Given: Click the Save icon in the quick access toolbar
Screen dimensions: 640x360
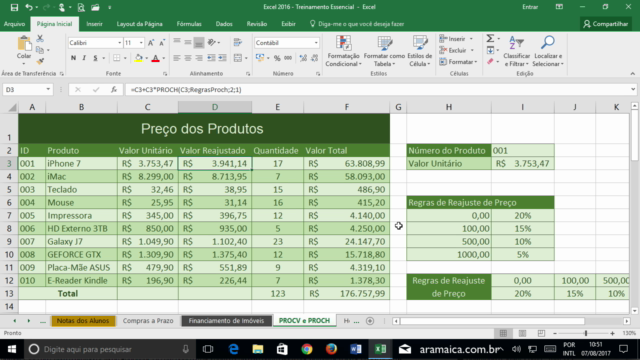Looking at the screenshot, I should (14, 7).
